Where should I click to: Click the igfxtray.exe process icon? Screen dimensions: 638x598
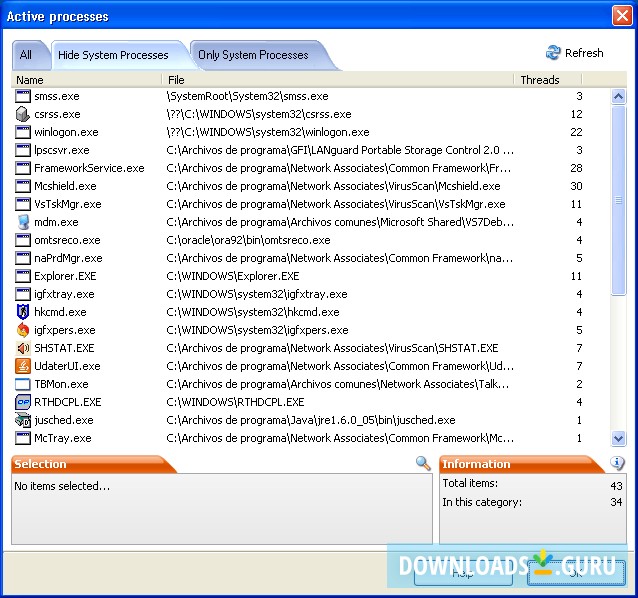pyautogui.click(x=23, y=294)
